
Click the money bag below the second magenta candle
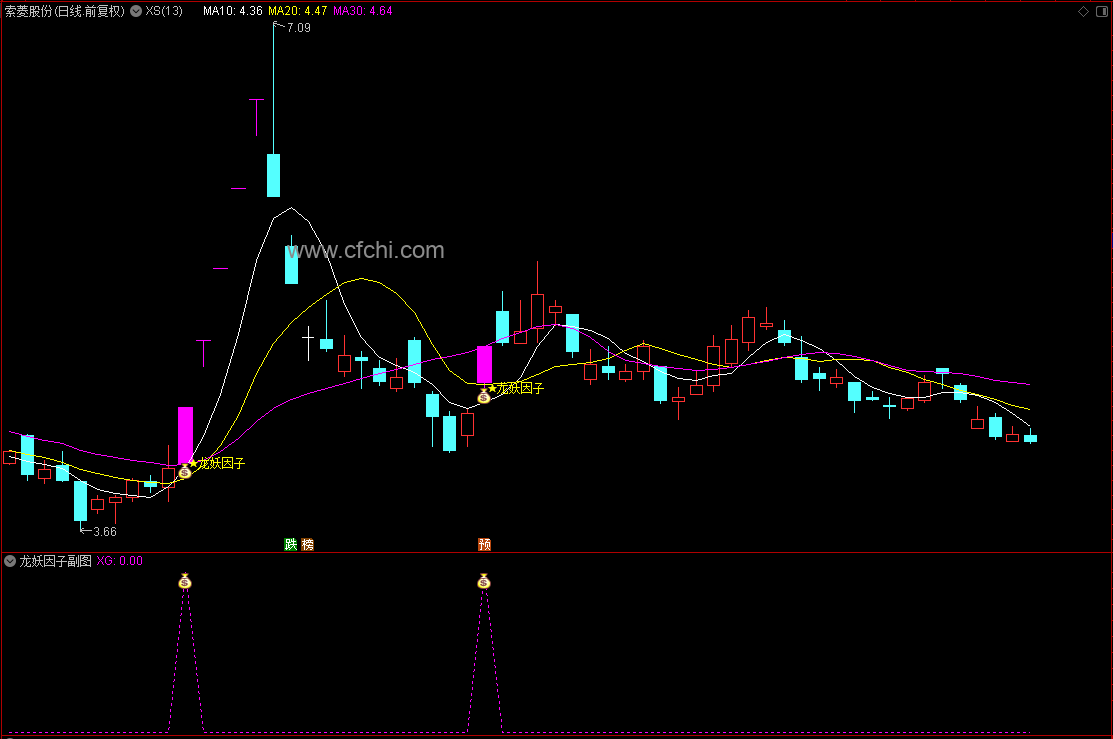coord(483,396)
